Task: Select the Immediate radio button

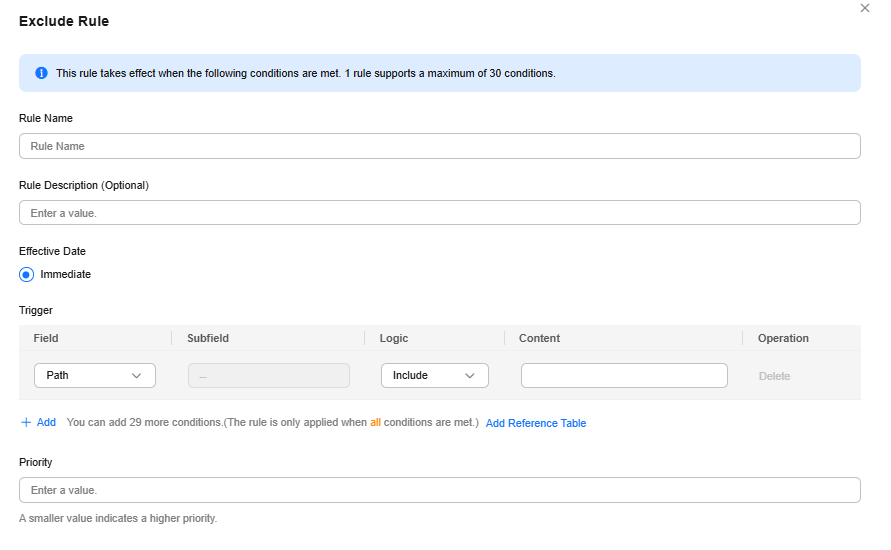Action: tap(26, 274)
